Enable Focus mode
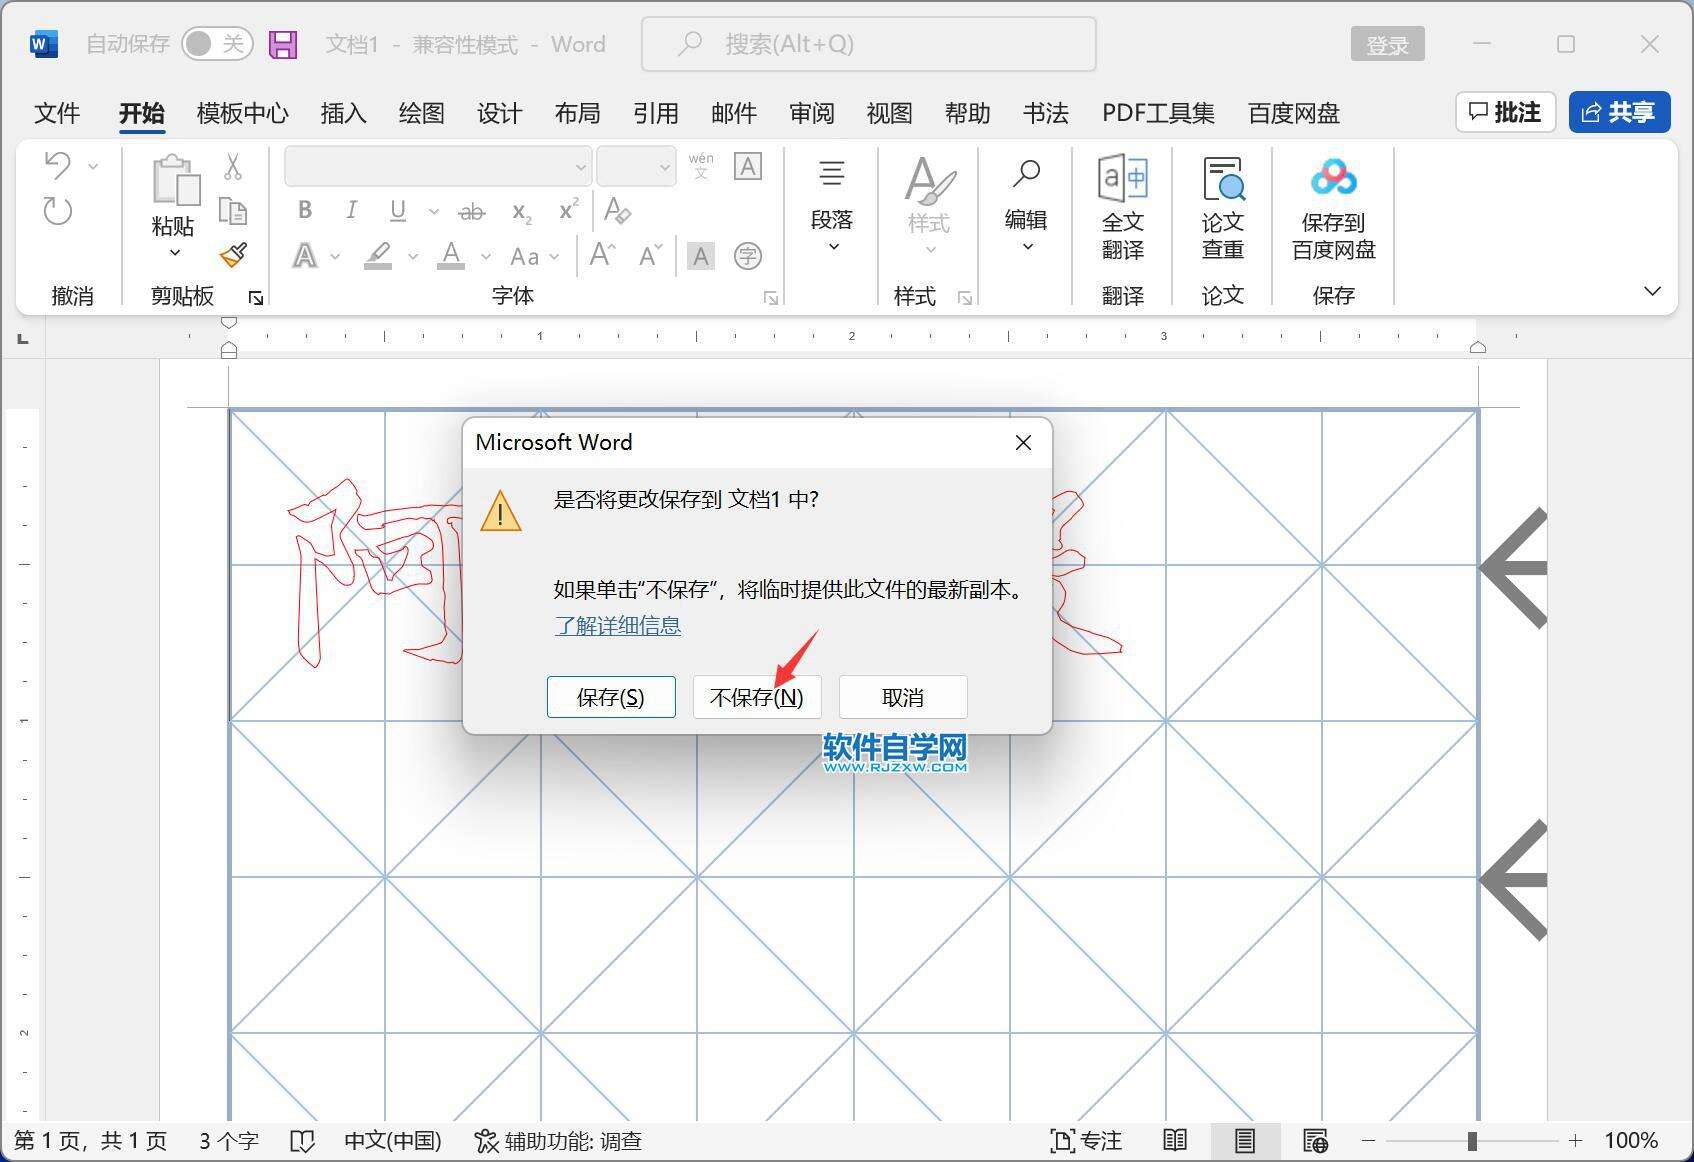 [1086, 1141]
